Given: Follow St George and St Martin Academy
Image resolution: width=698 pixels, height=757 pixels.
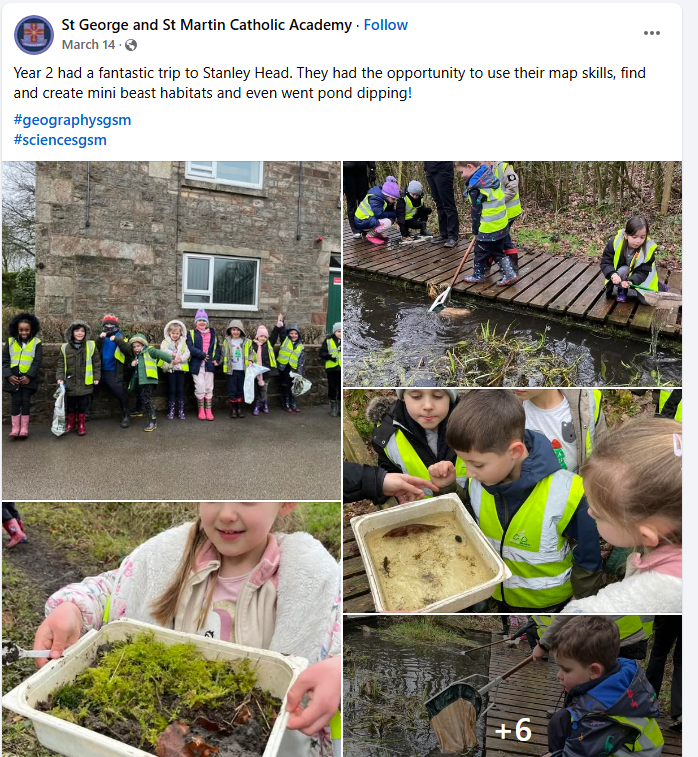Looking at the screenshot, I should (385, 25).
